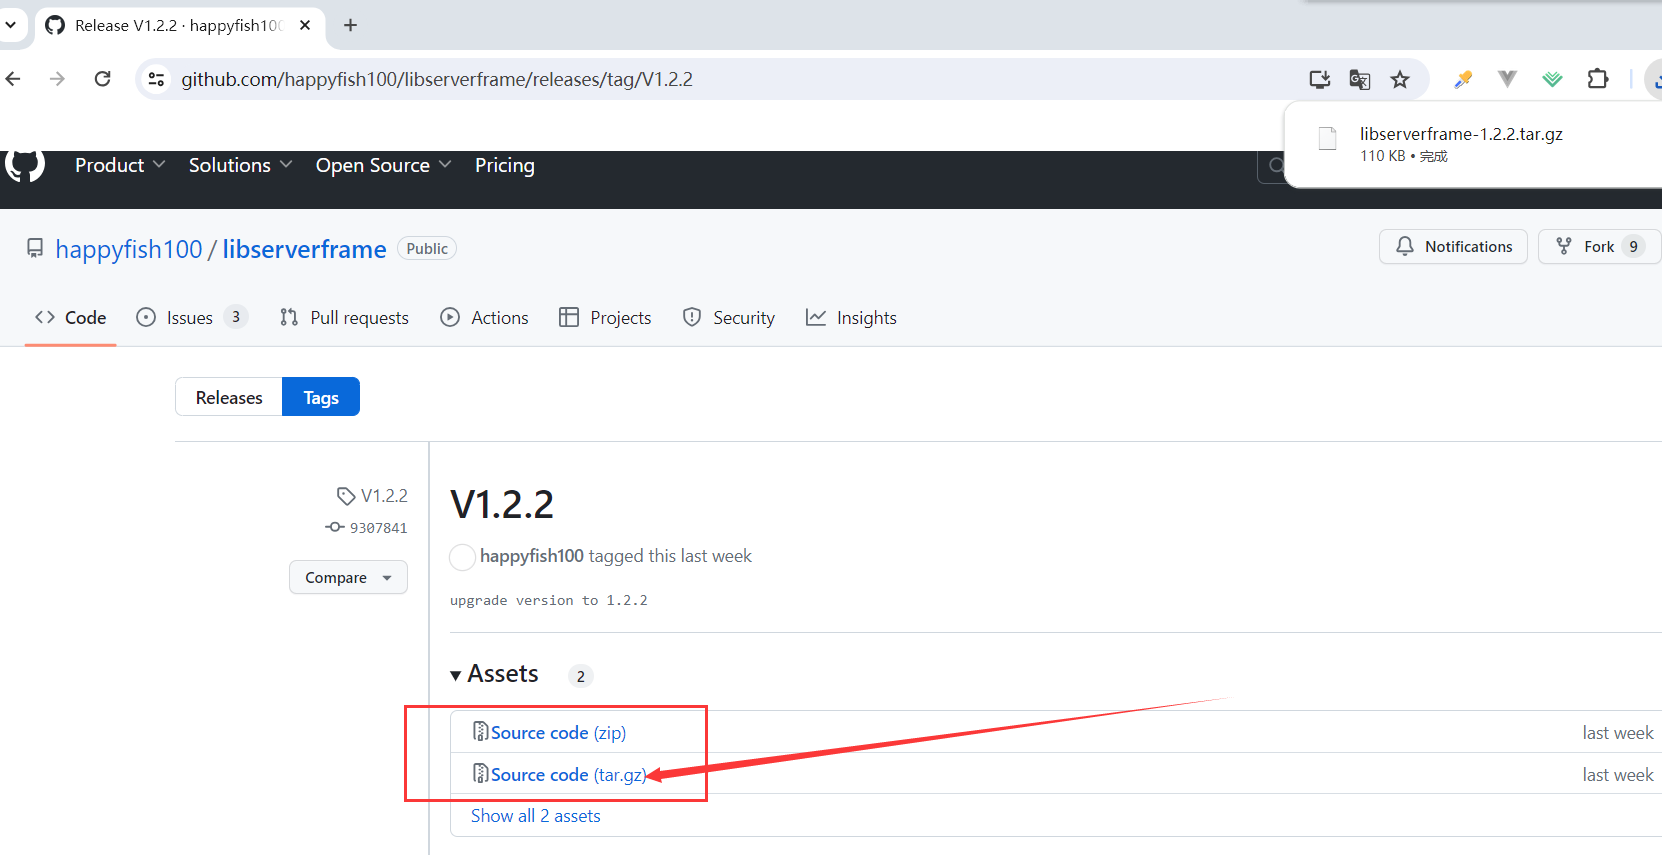Click the GitHub search box
This screenshot has width=1662, height=855.
[1272, 165]
